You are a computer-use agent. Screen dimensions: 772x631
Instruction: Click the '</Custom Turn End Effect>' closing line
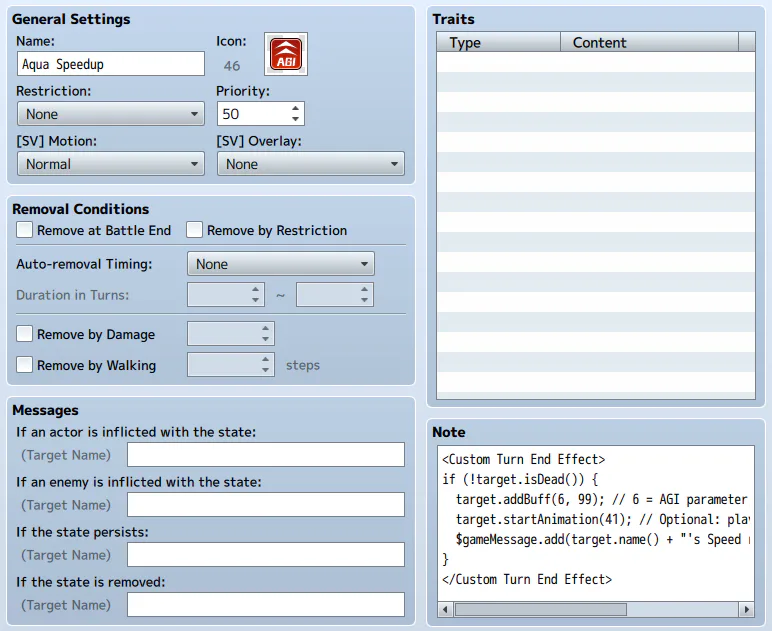(x=527, y=579)
